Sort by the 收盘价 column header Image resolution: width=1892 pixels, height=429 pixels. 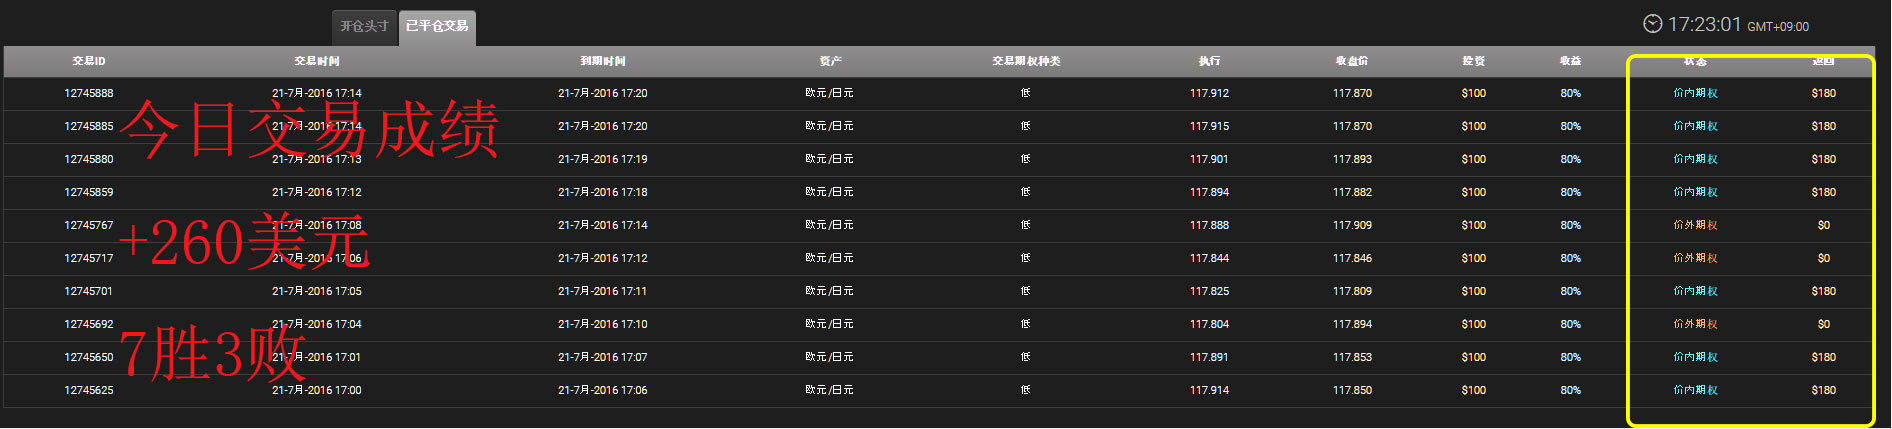point(1352,61)
